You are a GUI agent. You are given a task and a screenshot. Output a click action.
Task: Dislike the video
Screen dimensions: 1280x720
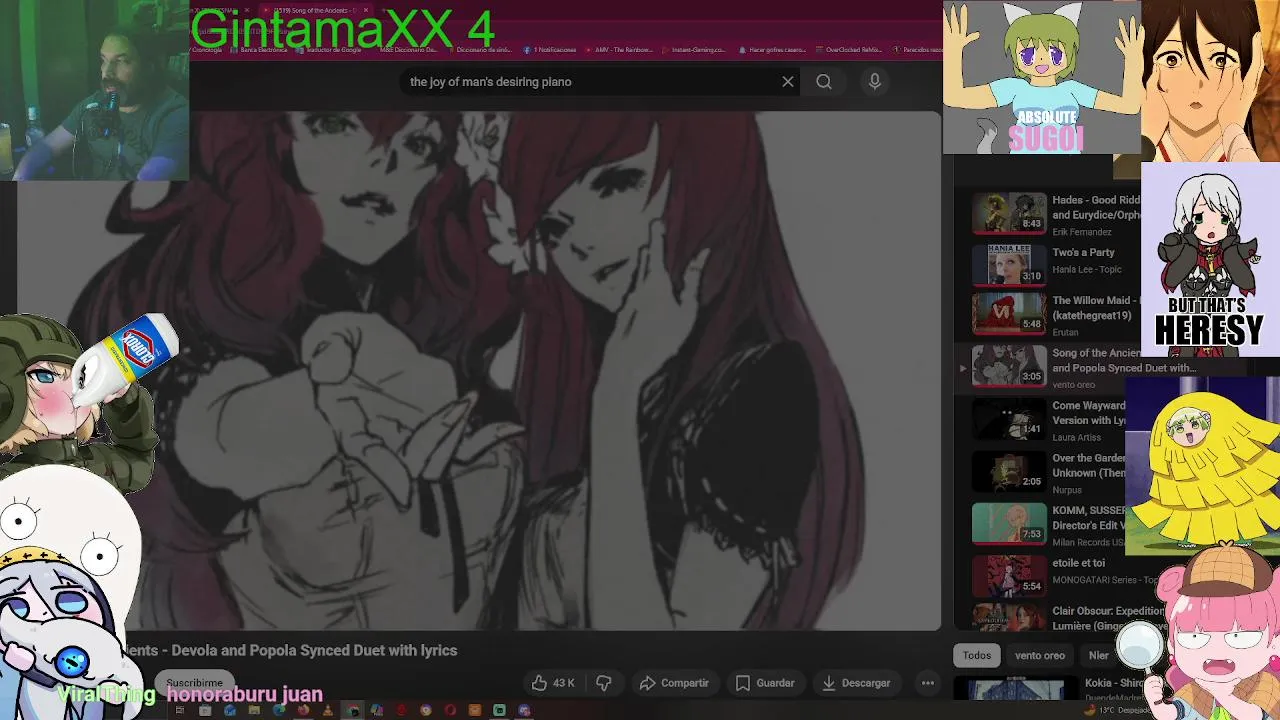pos(604,683)
